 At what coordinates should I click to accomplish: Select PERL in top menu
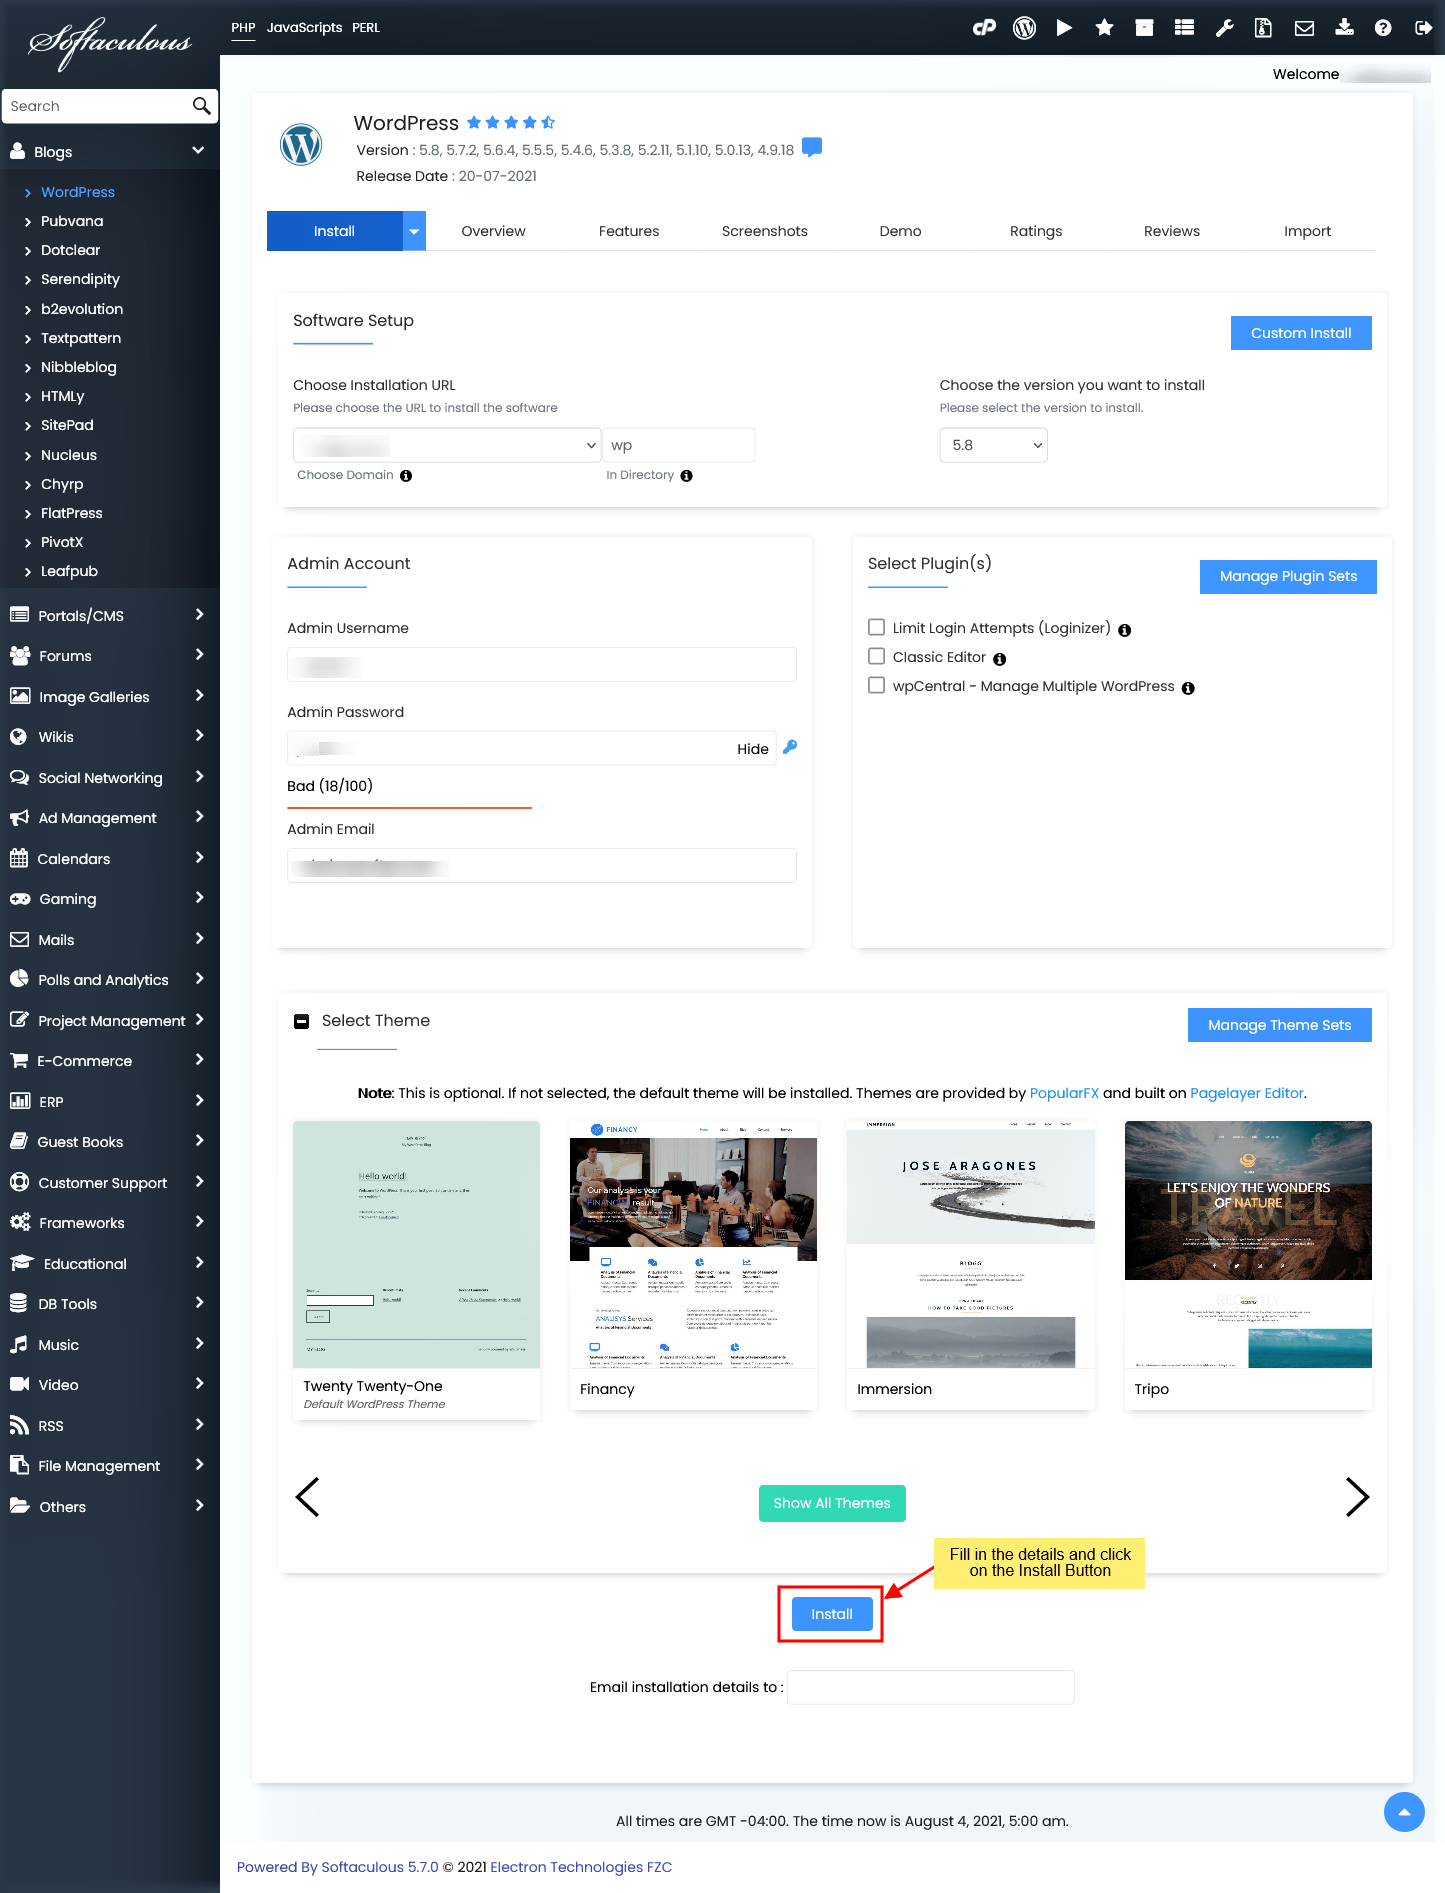(x=366, y=27)
